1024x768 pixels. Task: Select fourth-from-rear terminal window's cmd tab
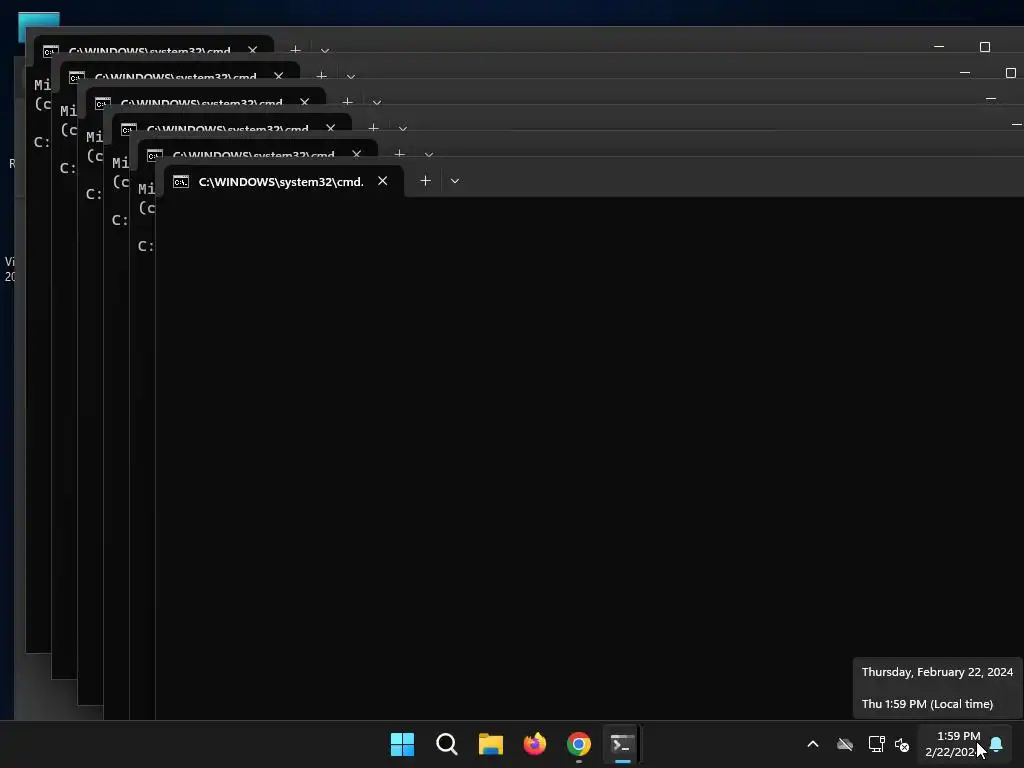232,123
